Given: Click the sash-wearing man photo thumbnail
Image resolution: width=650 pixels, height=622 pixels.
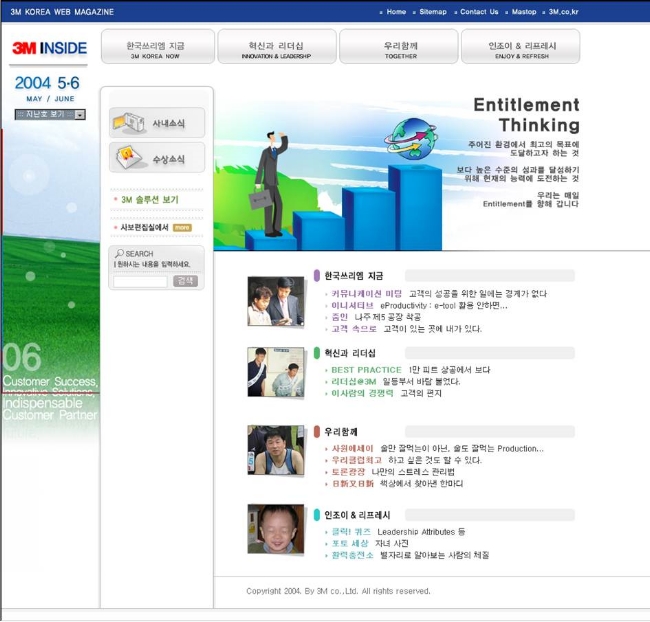Looking at the screenshot, I should point(276,372).
